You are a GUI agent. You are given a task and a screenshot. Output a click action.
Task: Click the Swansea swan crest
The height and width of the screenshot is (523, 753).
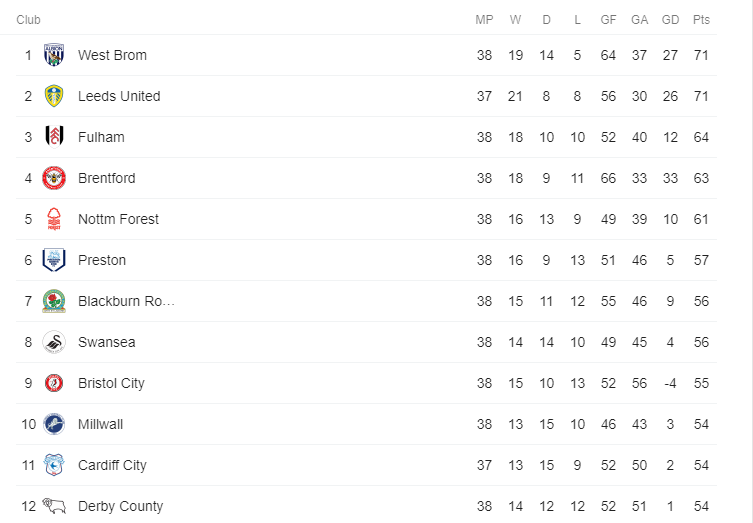click(54, 342)
